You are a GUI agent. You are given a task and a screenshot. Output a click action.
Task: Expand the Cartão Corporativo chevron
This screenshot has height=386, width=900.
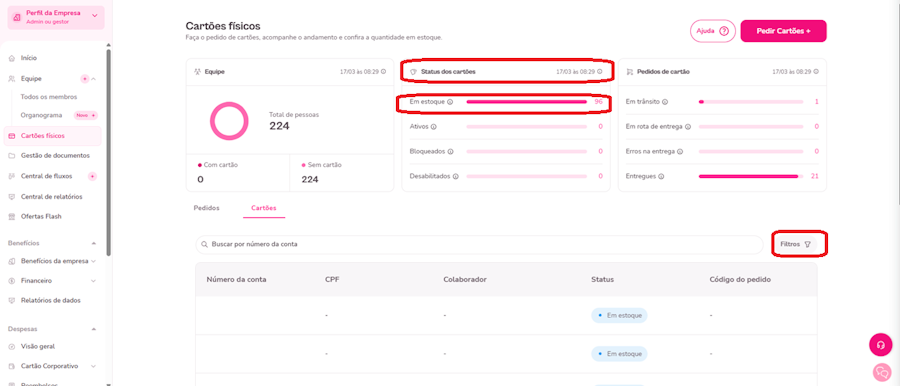pos(94,366)
